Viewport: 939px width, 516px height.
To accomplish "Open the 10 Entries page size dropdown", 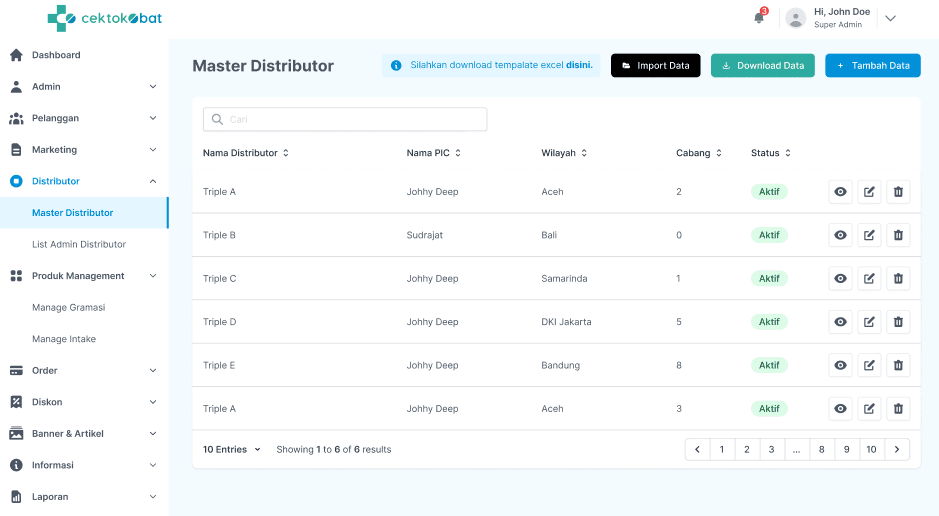I will (x=231, y=450).
